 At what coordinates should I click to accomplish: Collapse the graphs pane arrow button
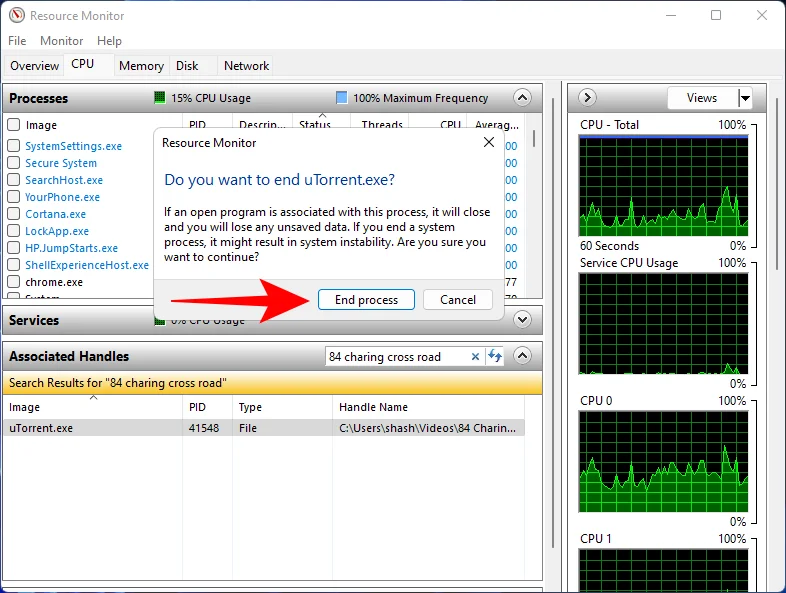(x=587, y=97)
